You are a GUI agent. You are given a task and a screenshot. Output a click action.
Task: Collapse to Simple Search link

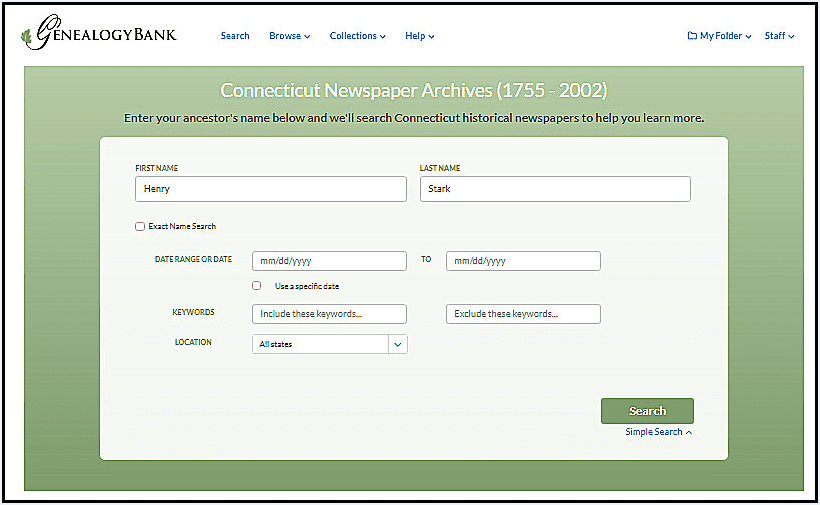point(658,432)
